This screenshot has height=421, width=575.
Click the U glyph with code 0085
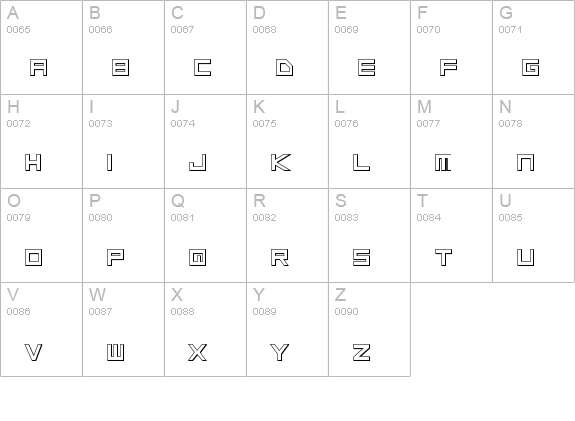[x=525, y=257]
